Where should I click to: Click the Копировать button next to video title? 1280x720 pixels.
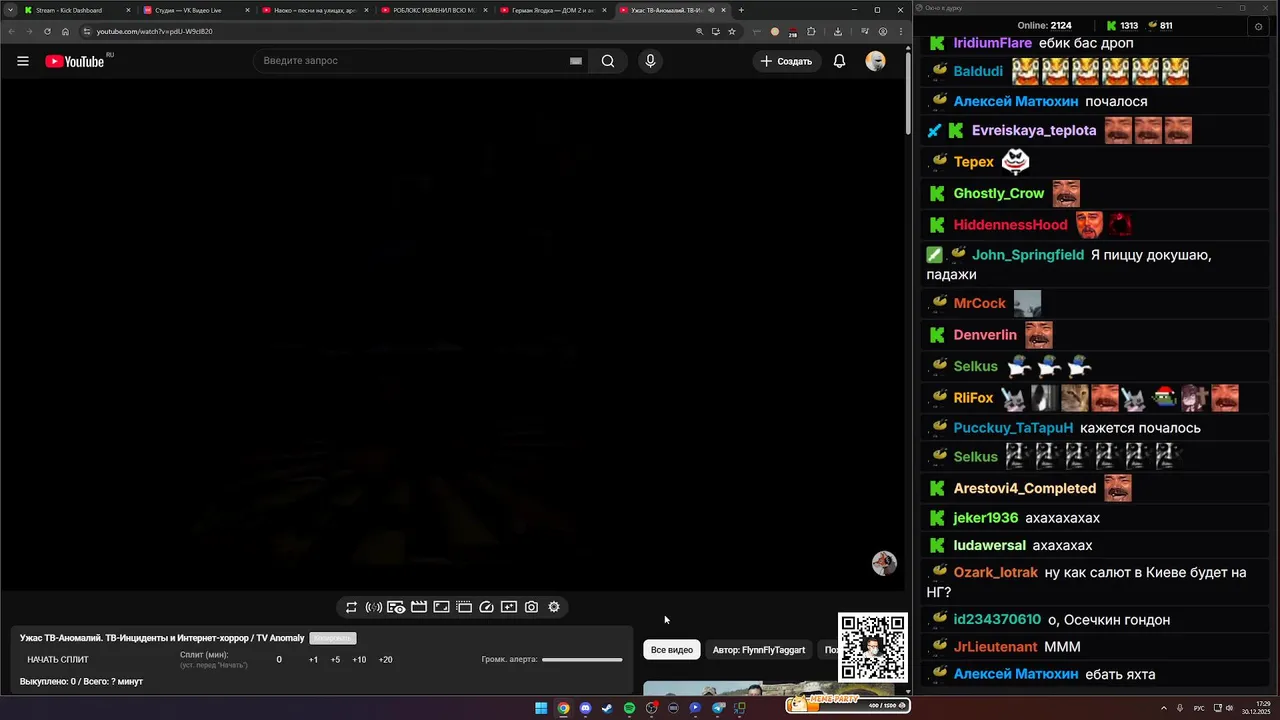coord(333,638)
